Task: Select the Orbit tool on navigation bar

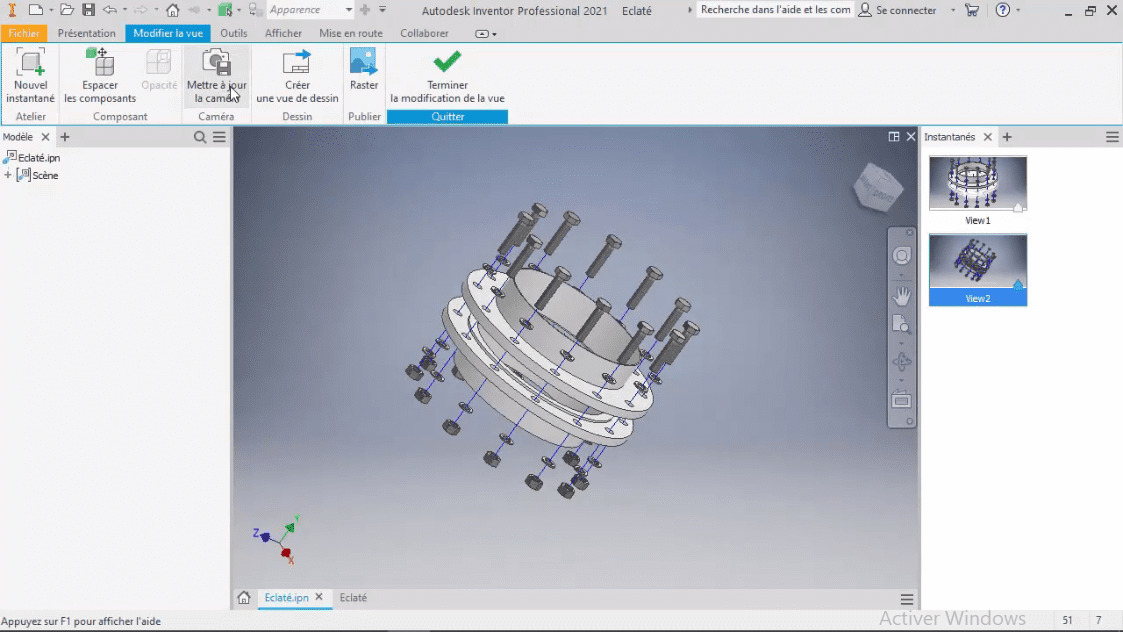Action: (902, 360)
